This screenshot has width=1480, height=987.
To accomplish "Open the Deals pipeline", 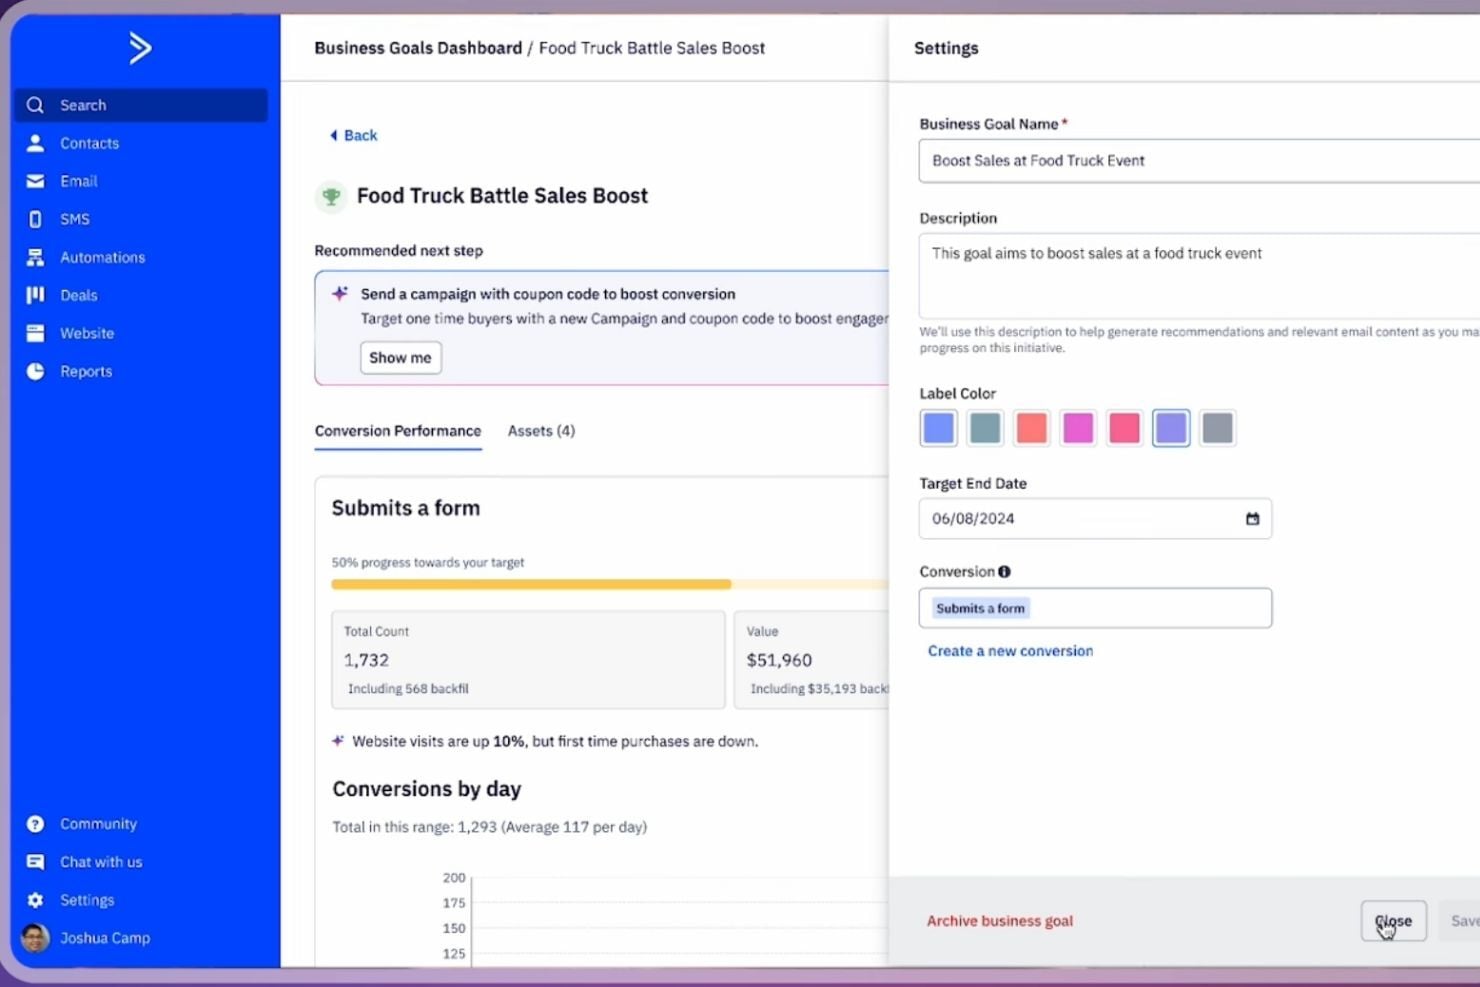I will [78, 295].
